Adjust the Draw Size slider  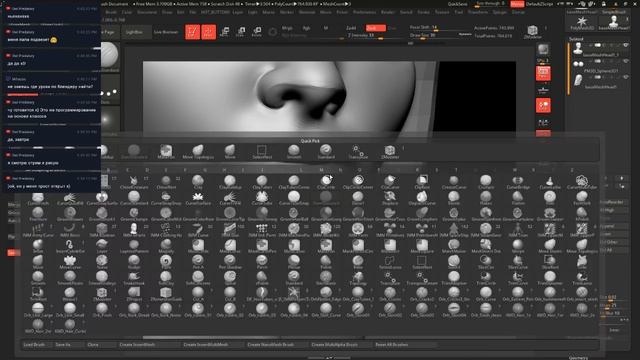pyautogui.click(x=437, y=36)
